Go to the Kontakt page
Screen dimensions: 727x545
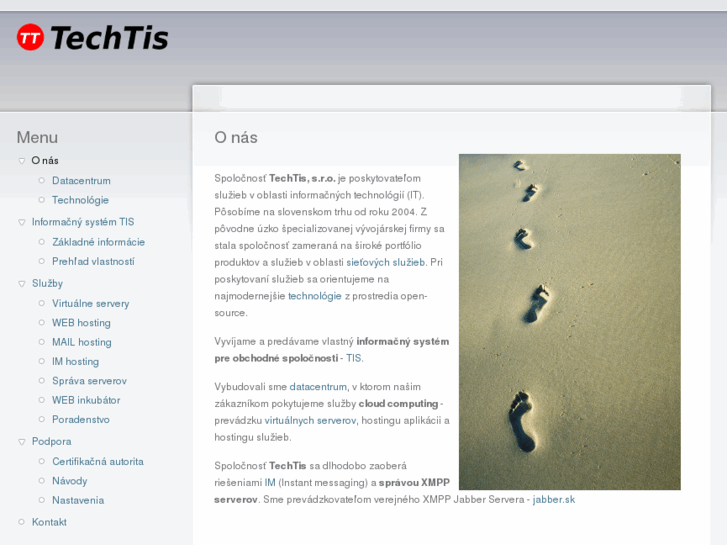click(49, 522)
